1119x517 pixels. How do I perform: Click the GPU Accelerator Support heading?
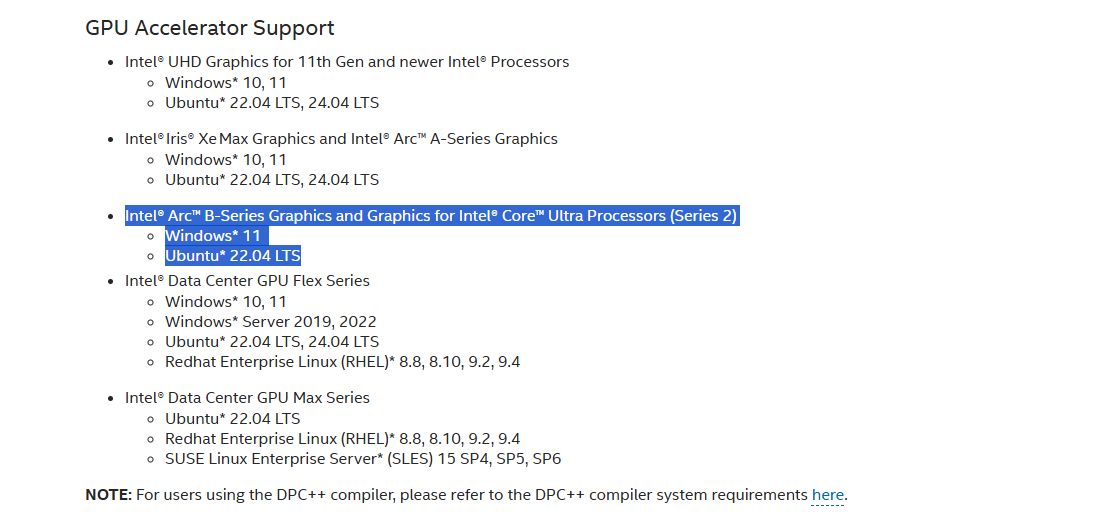(210, 28)
